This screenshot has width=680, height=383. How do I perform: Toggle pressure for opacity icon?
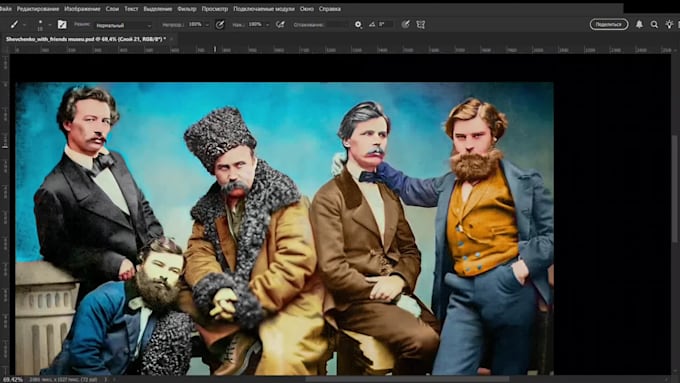[x=220, y=25]
